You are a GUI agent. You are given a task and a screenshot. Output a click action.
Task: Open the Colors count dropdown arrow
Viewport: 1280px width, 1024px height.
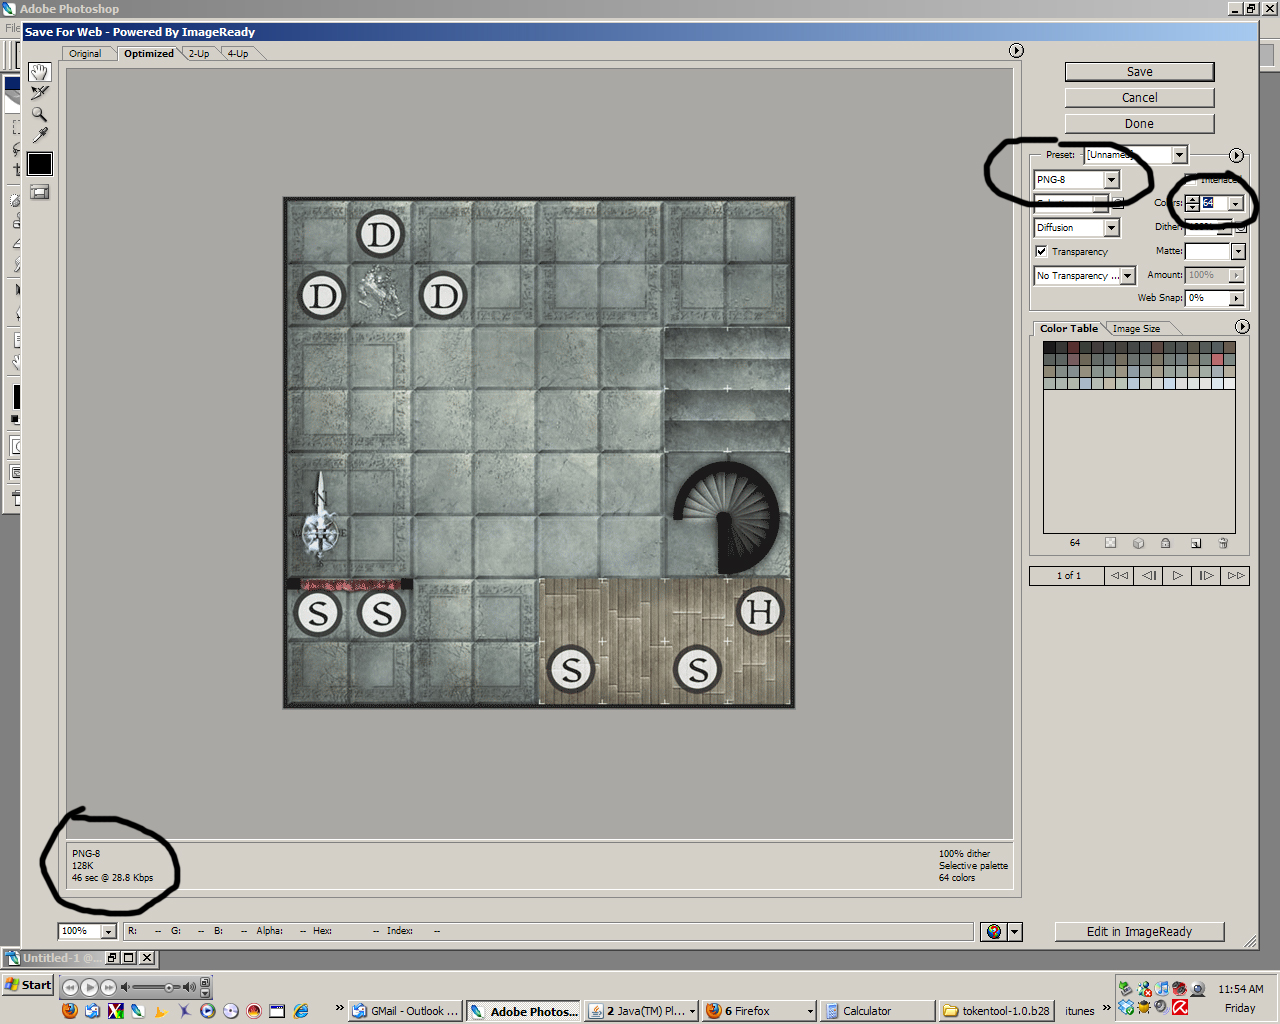[1236, 204]
